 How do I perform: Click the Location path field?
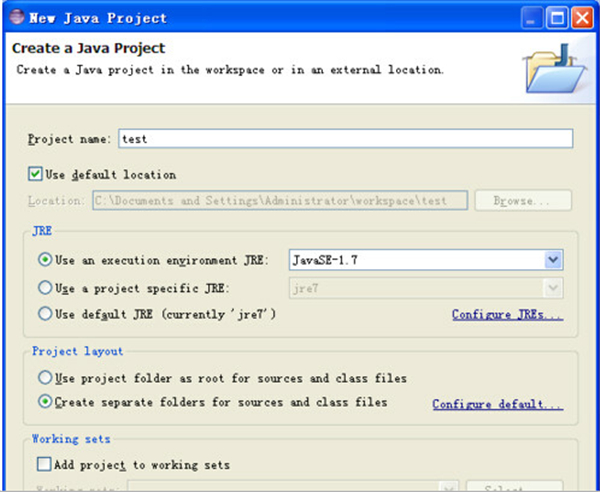[280, 200]
